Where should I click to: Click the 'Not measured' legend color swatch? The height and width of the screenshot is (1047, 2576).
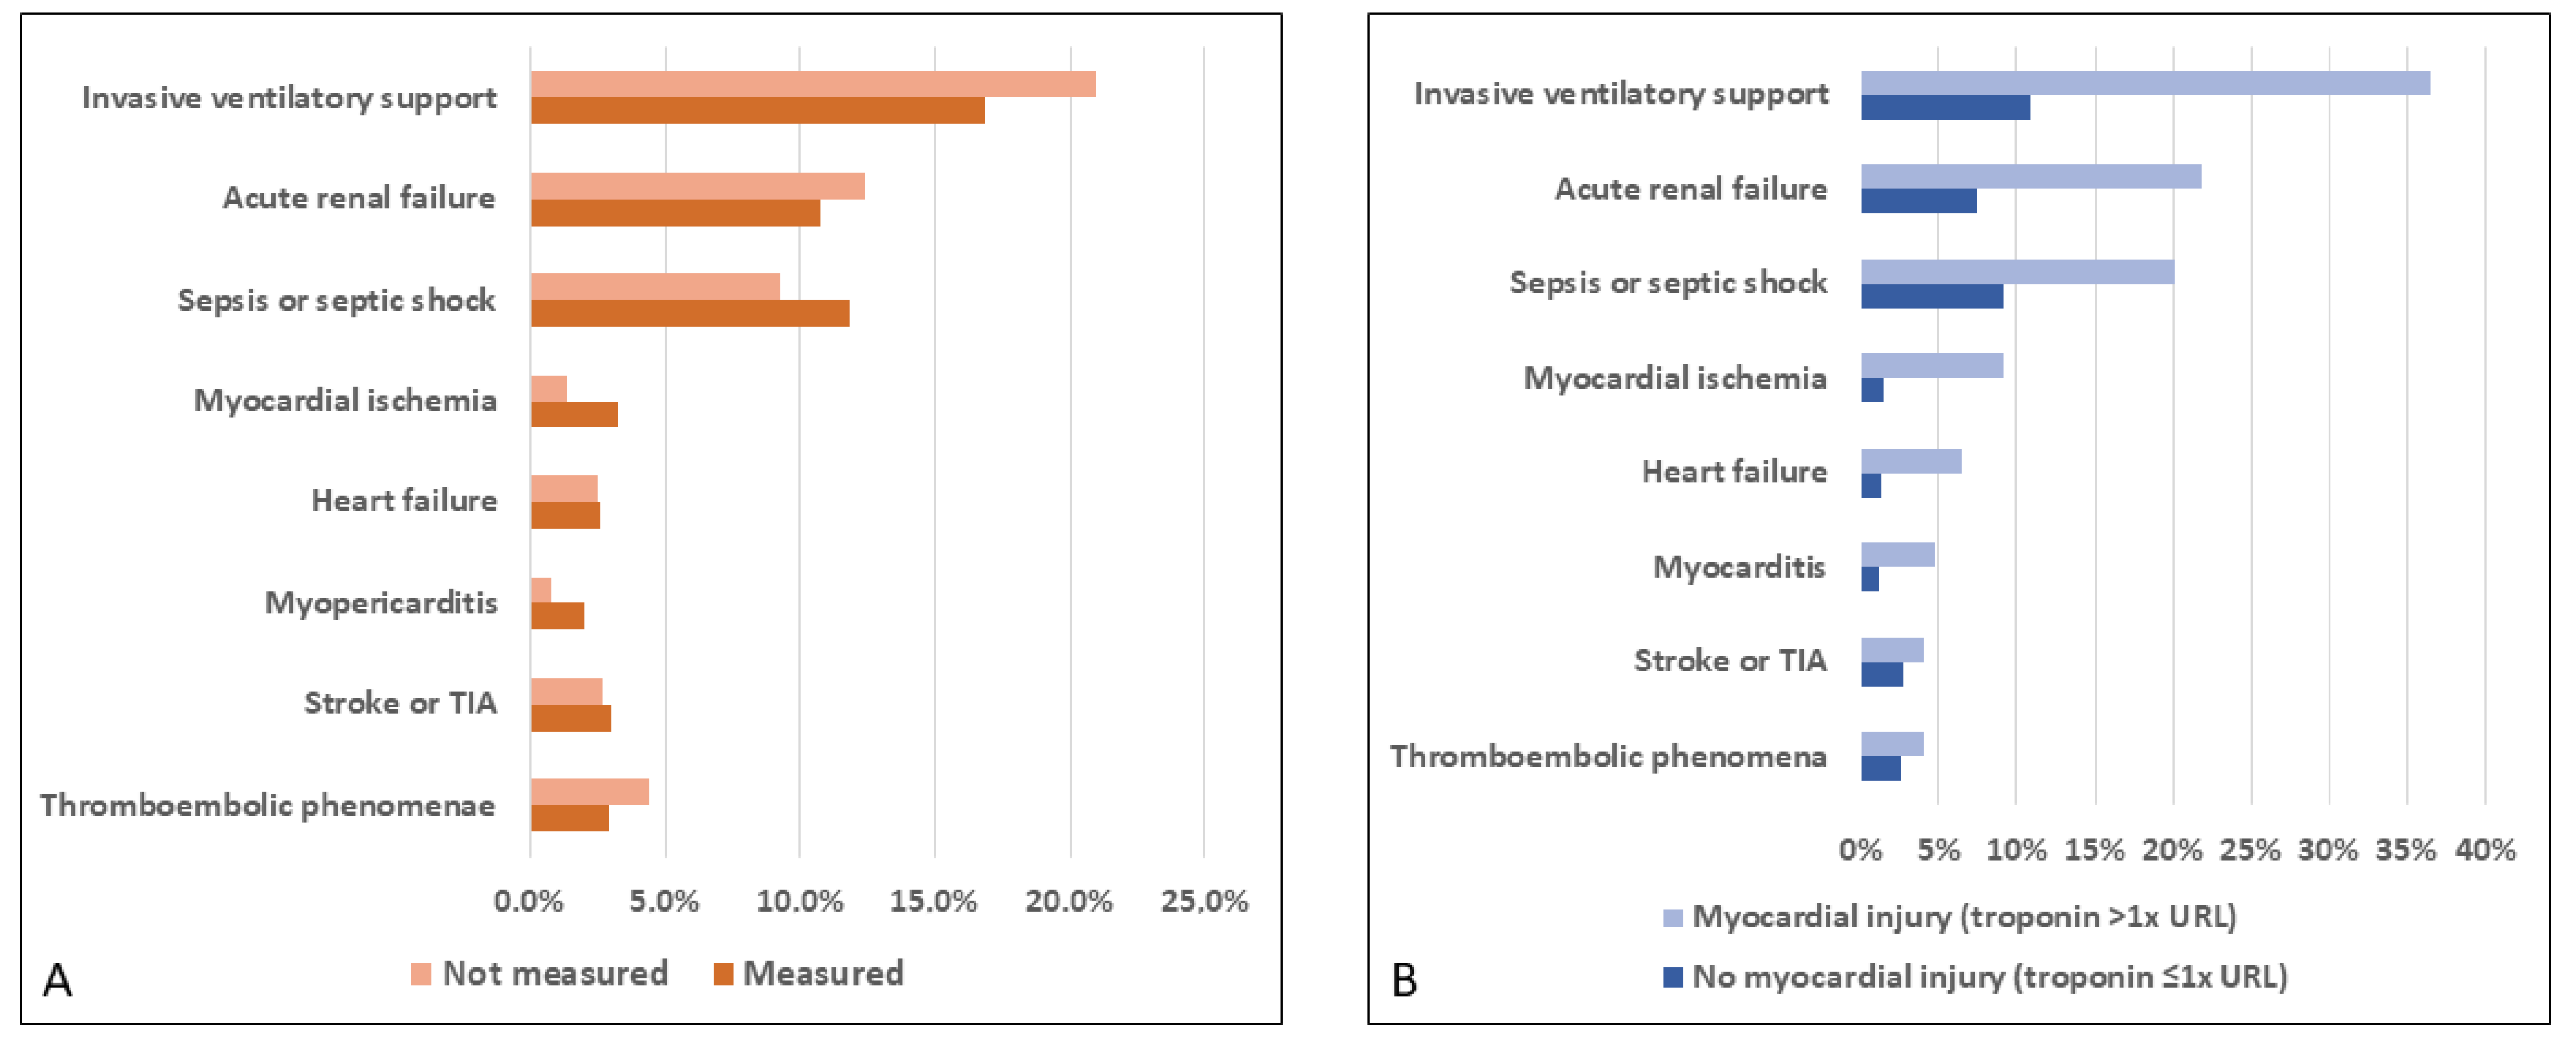(421, 974)
